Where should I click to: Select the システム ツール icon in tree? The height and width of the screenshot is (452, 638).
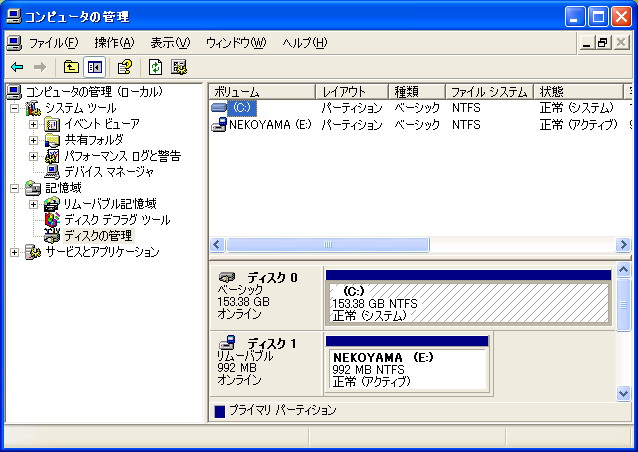(x=33, y=108)
